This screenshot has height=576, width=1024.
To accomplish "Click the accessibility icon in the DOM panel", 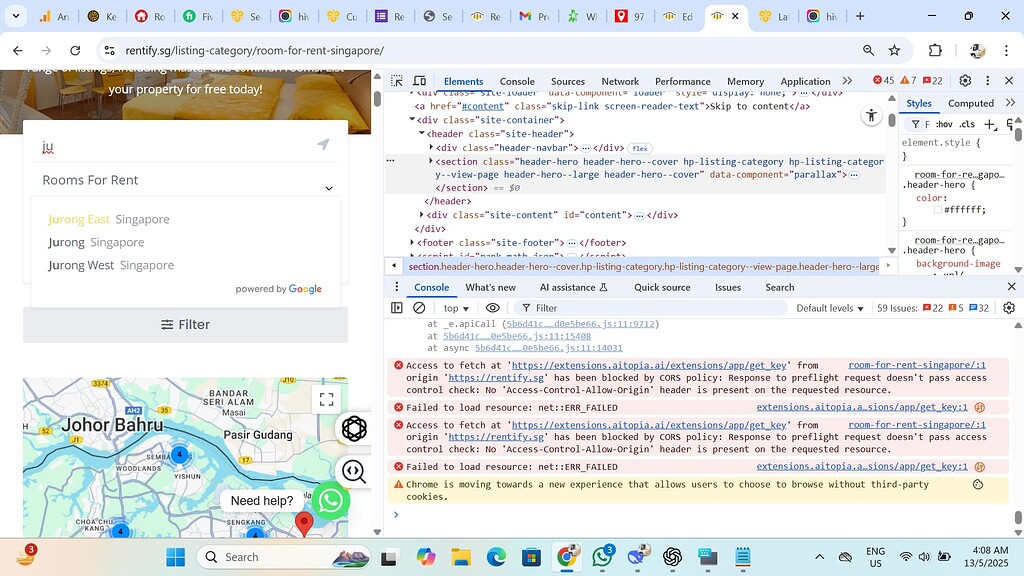I will tap(871, 115).
